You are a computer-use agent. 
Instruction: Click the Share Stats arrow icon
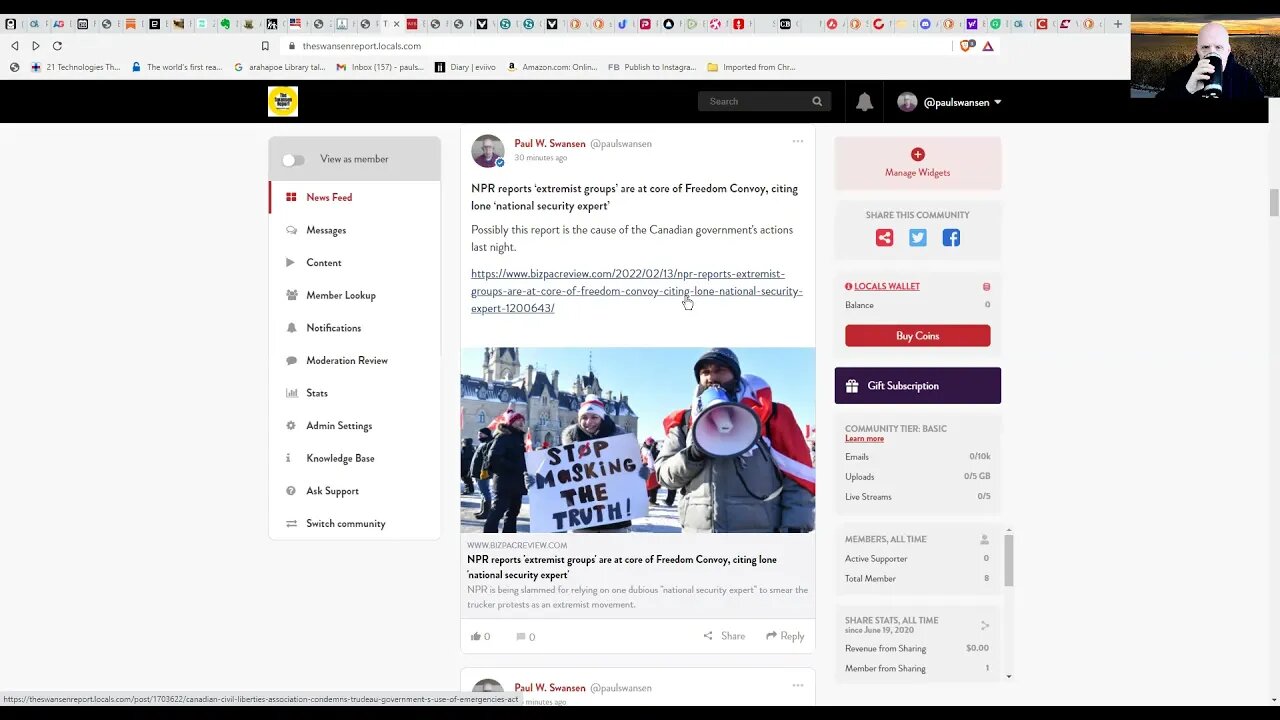(985, 626)
